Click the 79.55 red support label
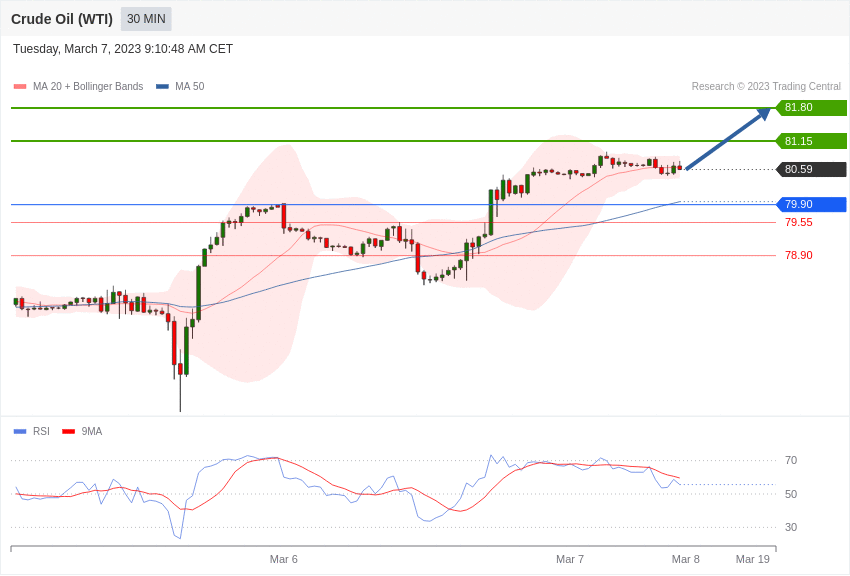 [799, 222]
